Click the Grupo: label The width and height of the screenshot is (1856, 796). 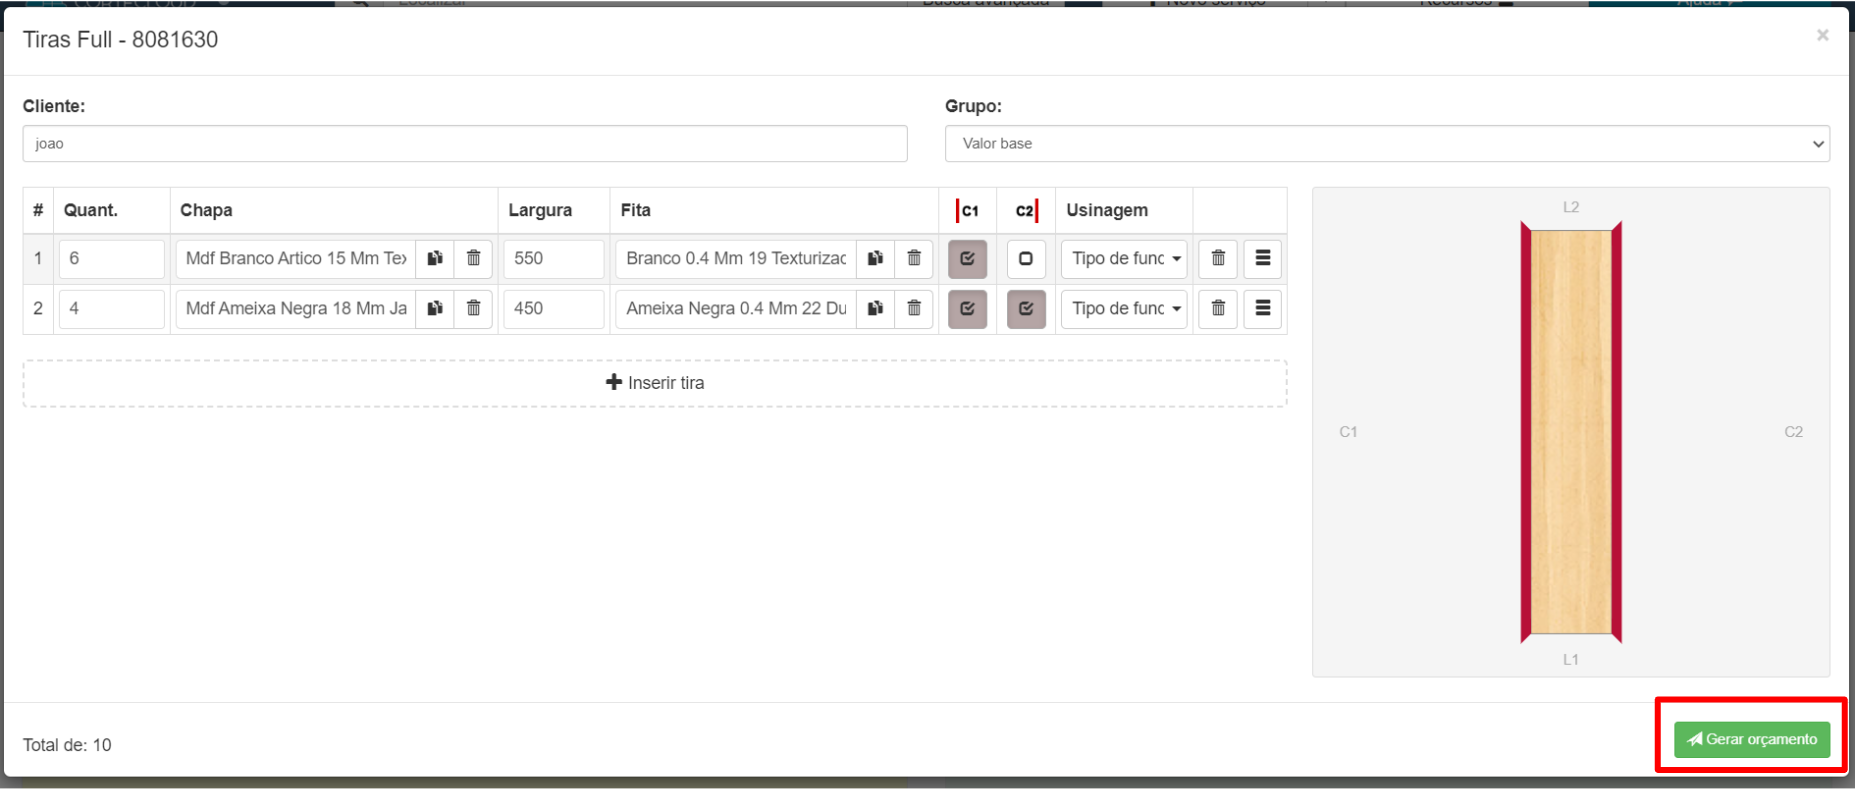pos(973,106)
